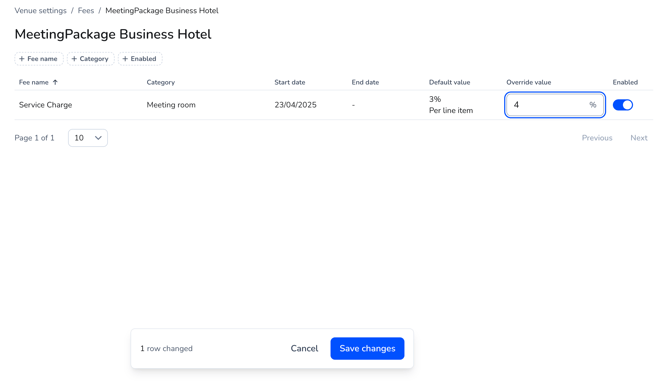Click the Default value column header
Image resolution: width=670 pixels, height=381 pixels.
click(x=450, y=82)
